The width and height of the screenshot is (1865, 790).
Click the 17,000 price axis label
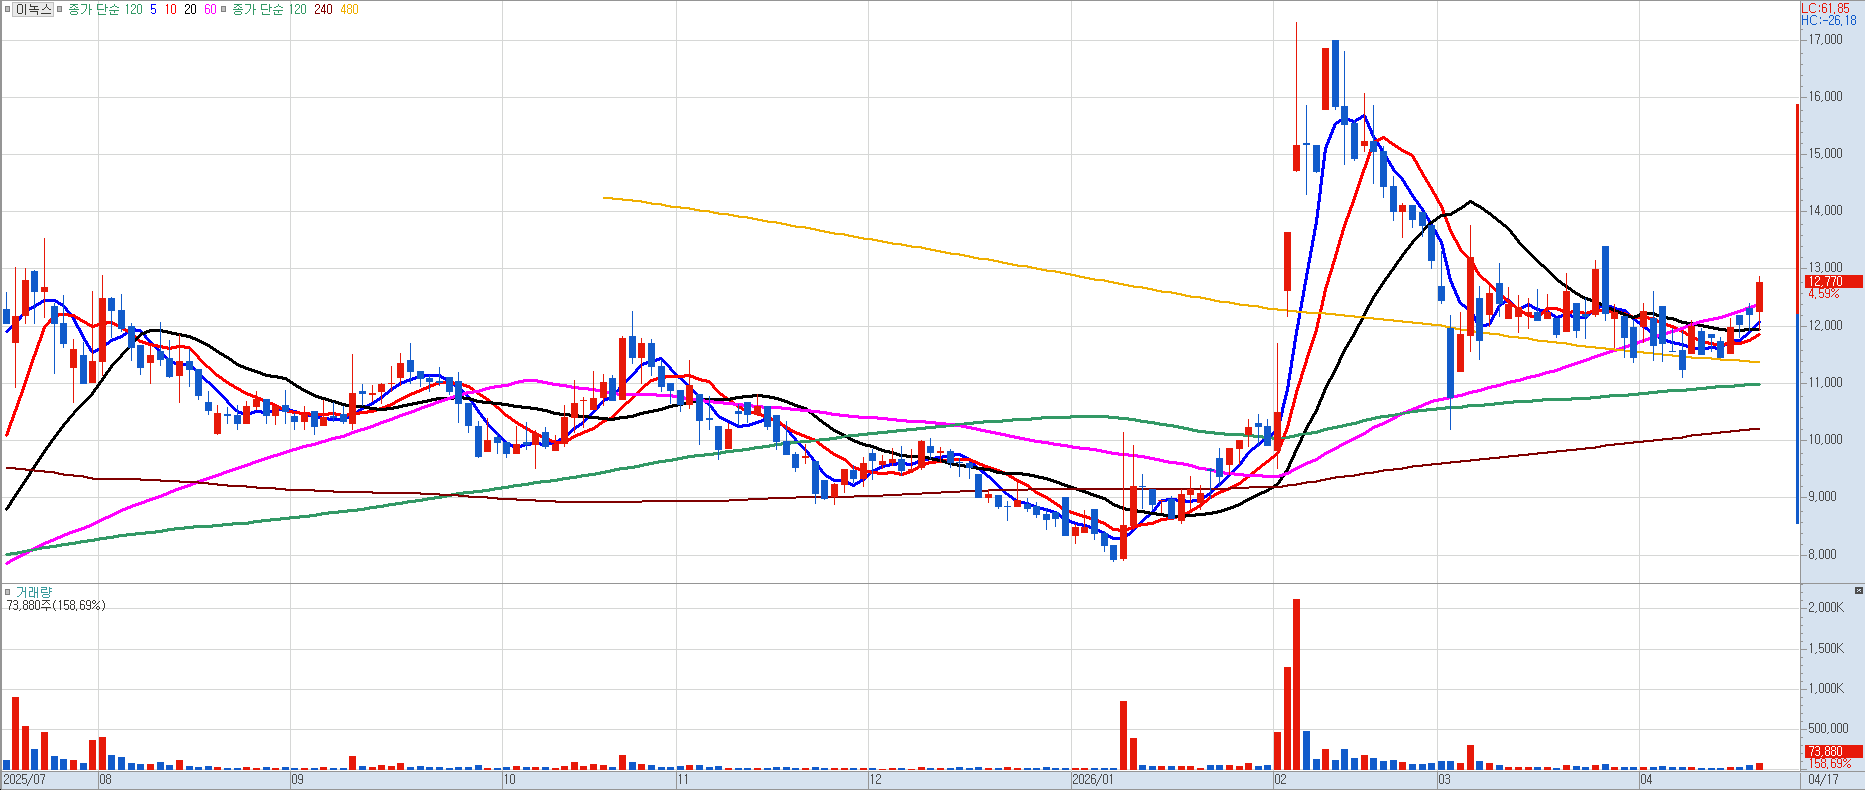(x=1826, y=40)
